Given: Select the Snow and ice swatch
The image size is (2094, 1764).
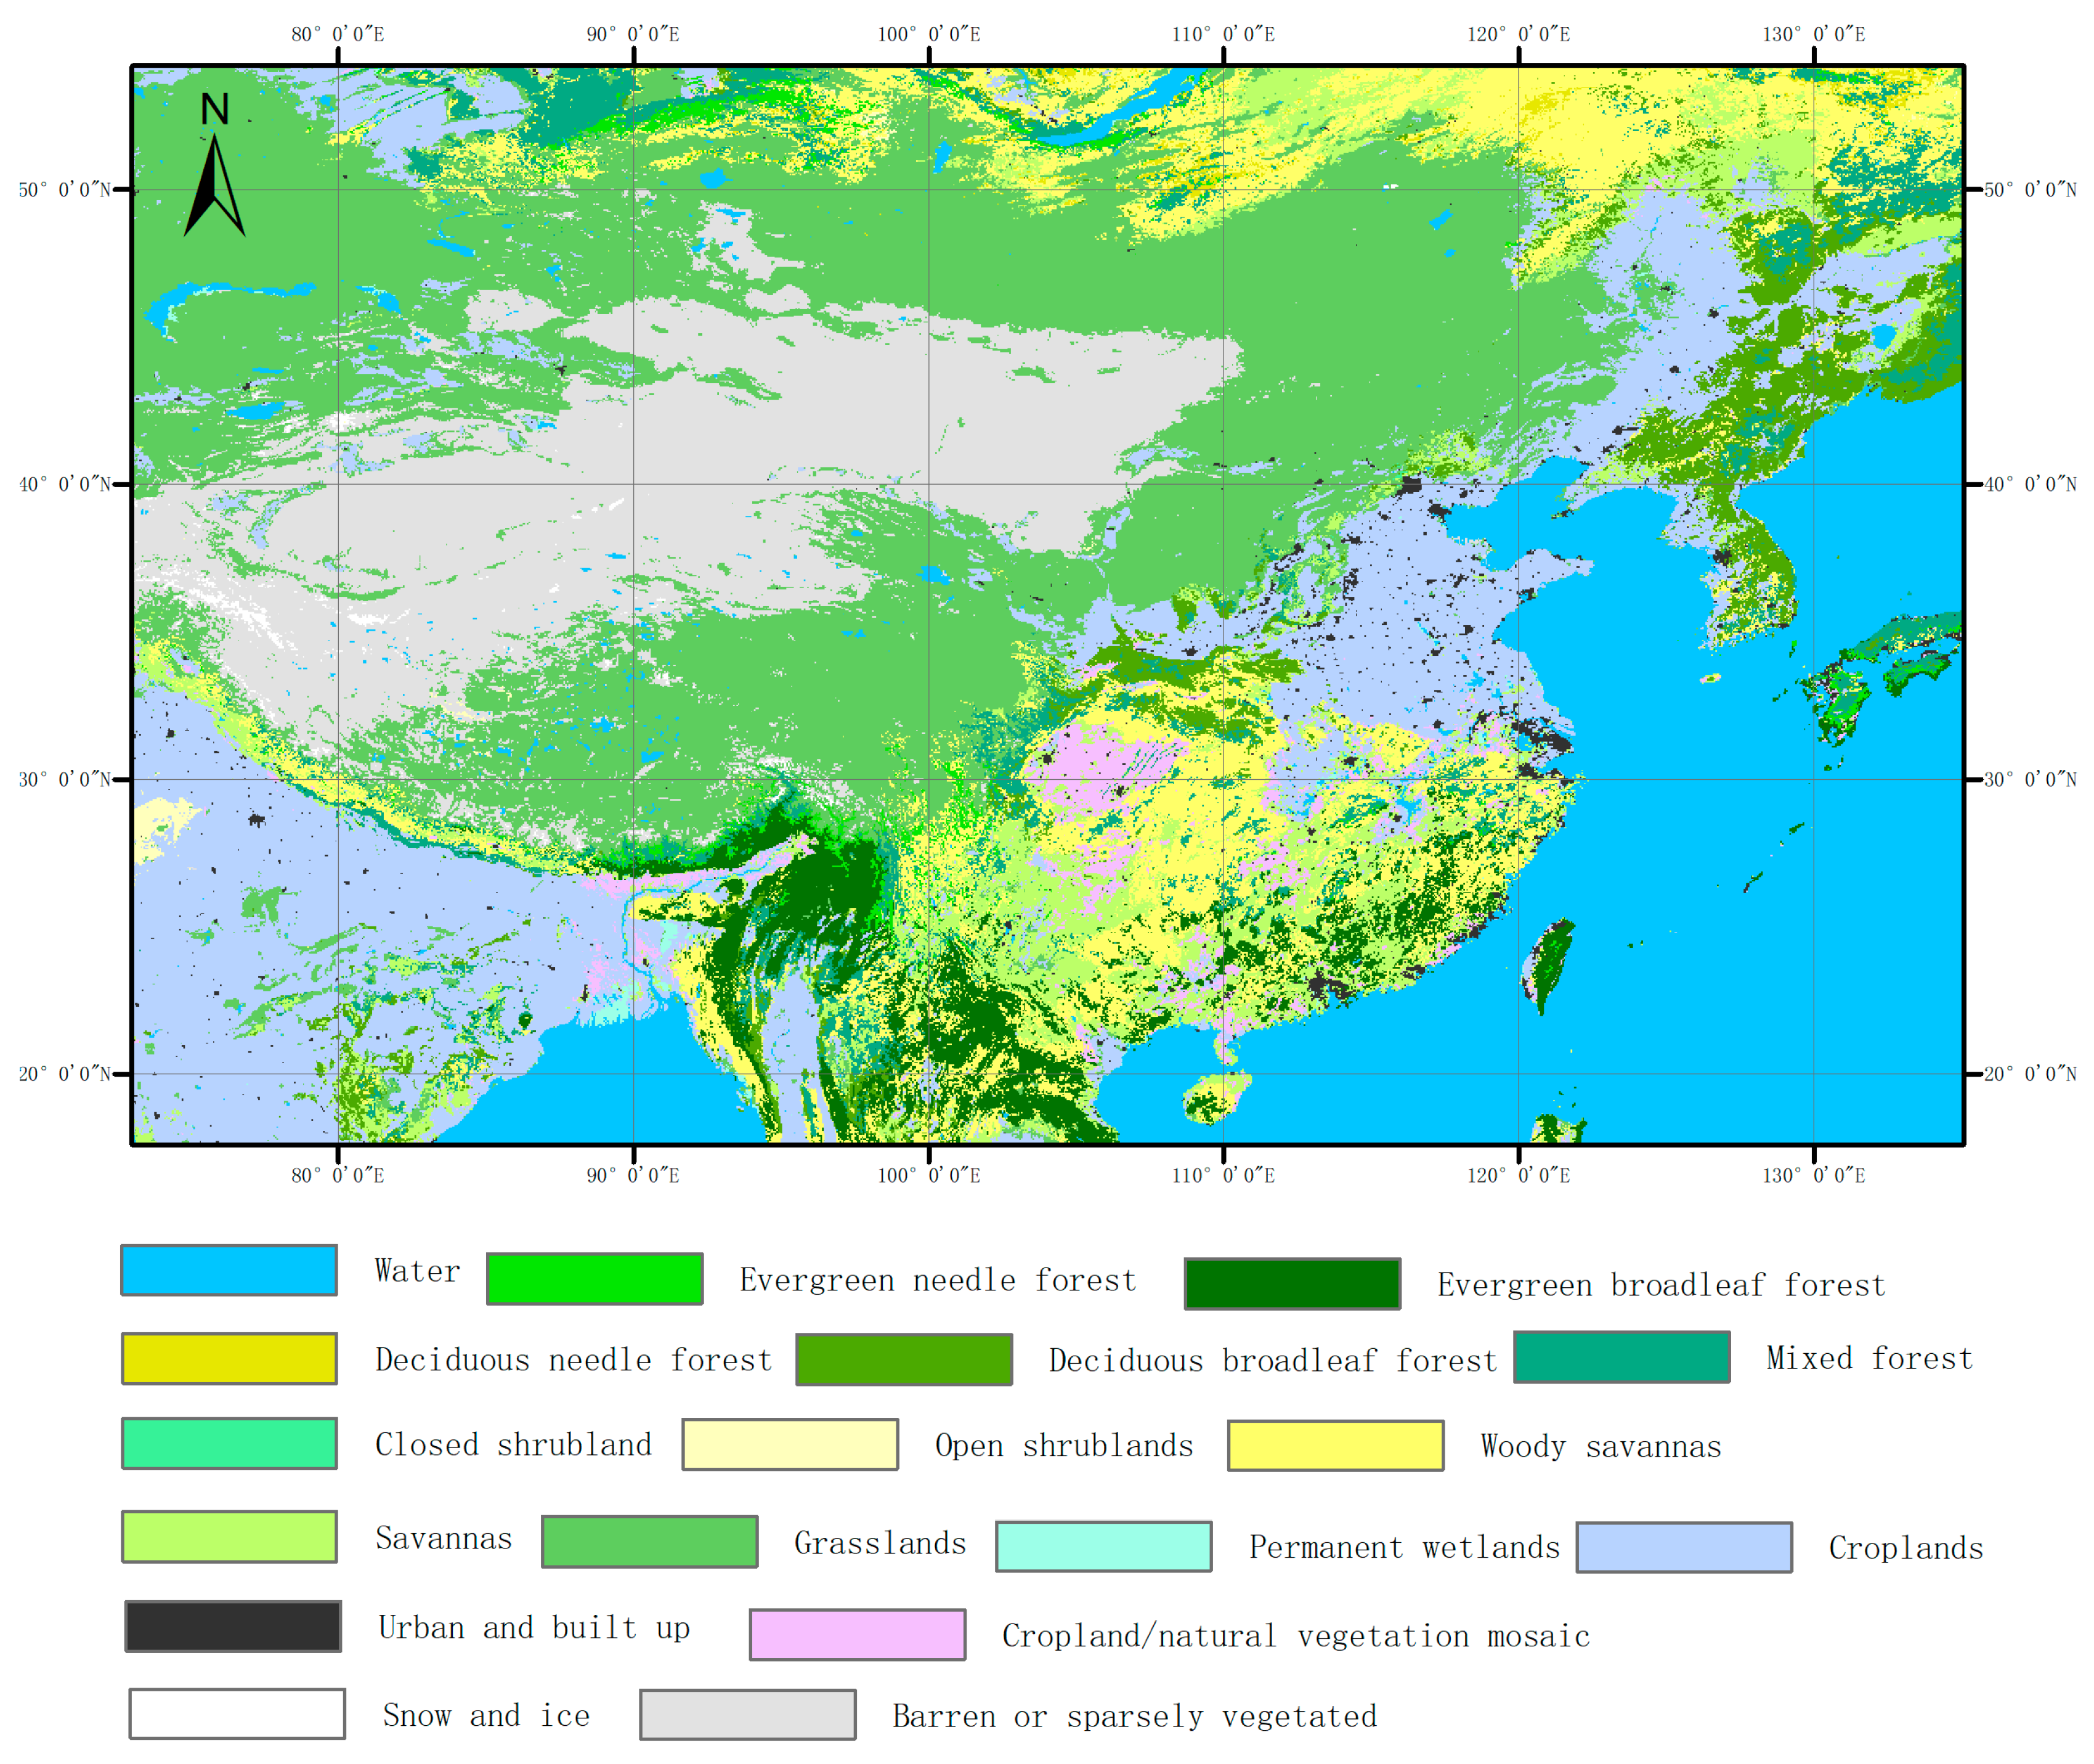Looking at the screenshot, I should pos(236,1713).
